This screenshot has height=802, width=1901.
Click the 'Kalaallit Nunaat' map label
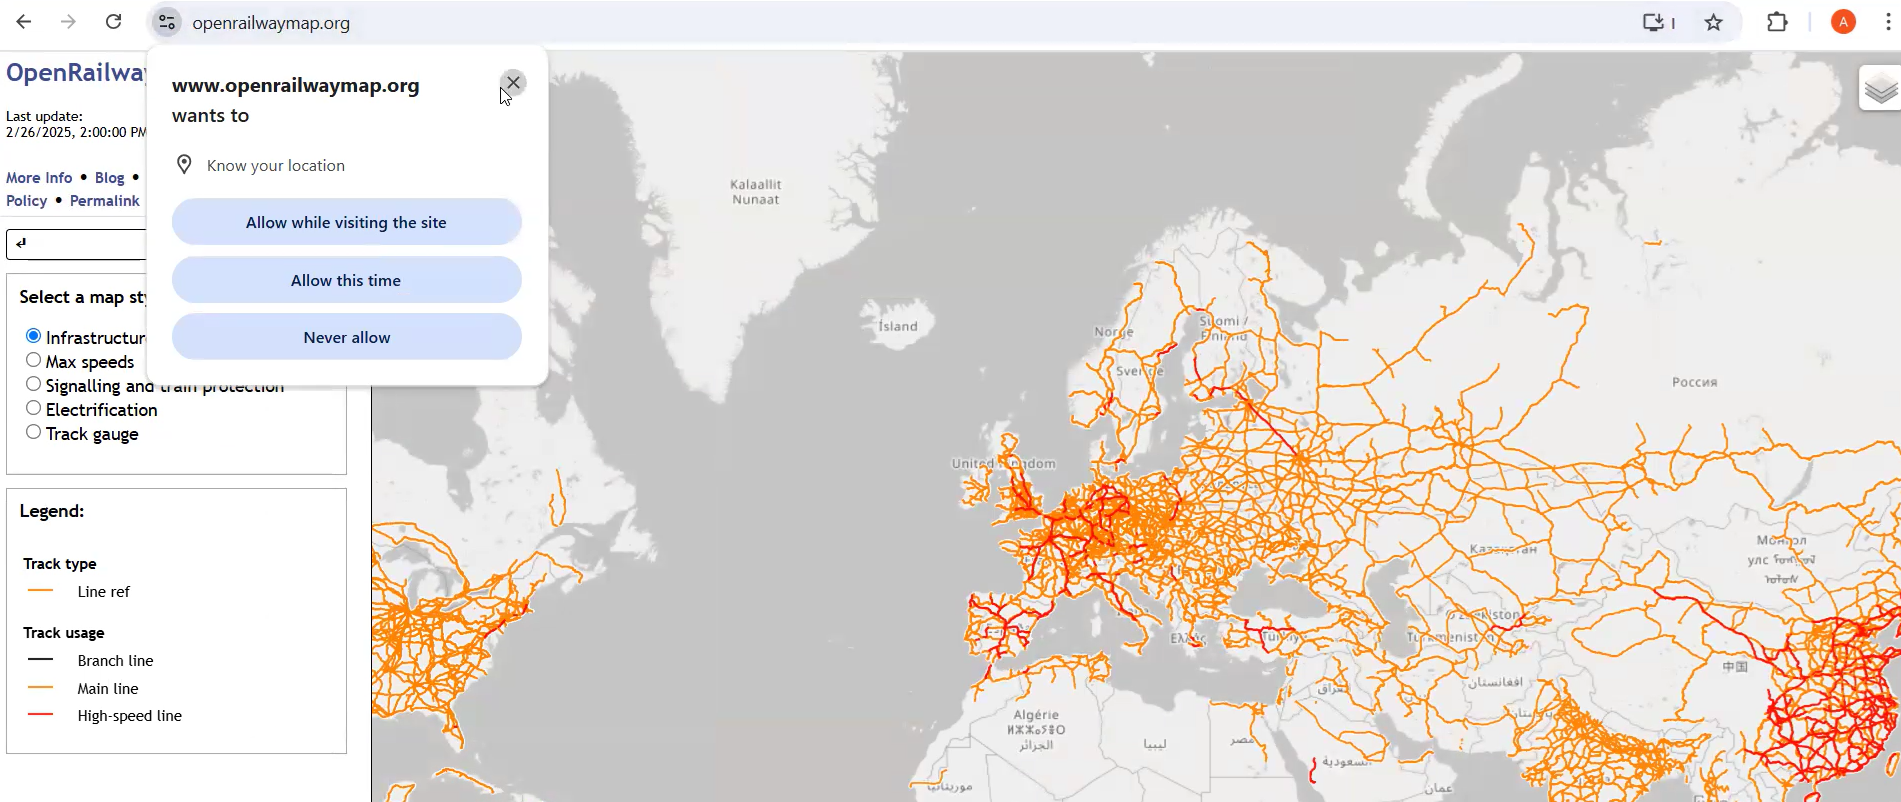coord(756,192)
